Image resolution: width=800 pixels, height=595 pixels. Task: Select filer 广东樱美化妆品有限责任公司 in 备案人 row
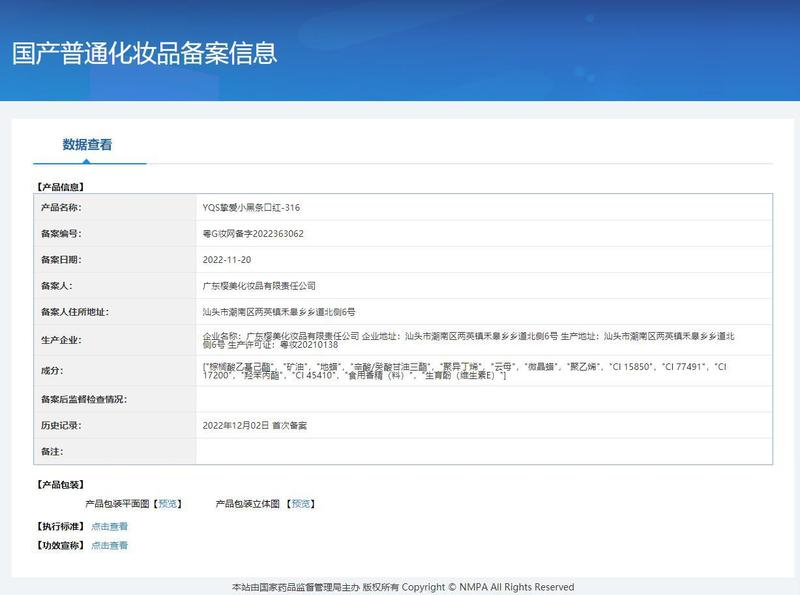[x=259, y=286]
